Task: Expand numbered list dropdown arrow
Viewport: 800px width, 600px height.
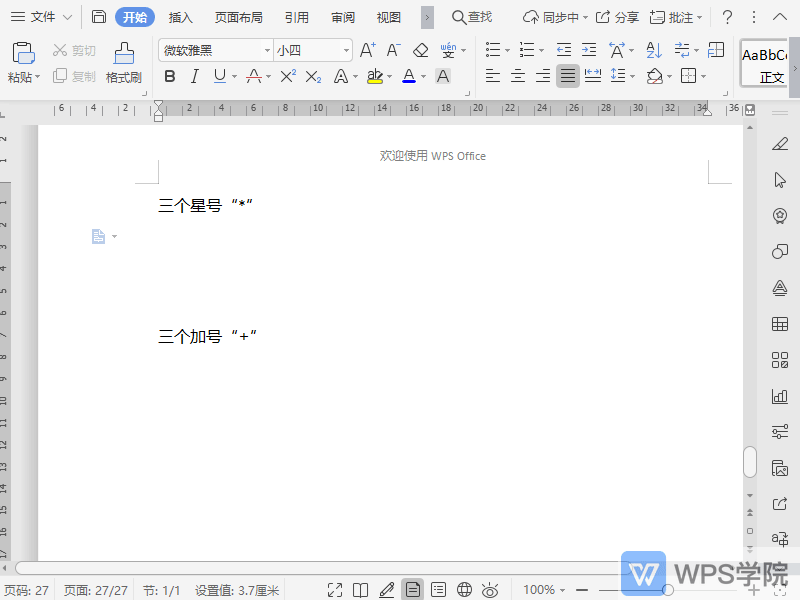Action: click(541, 51)
